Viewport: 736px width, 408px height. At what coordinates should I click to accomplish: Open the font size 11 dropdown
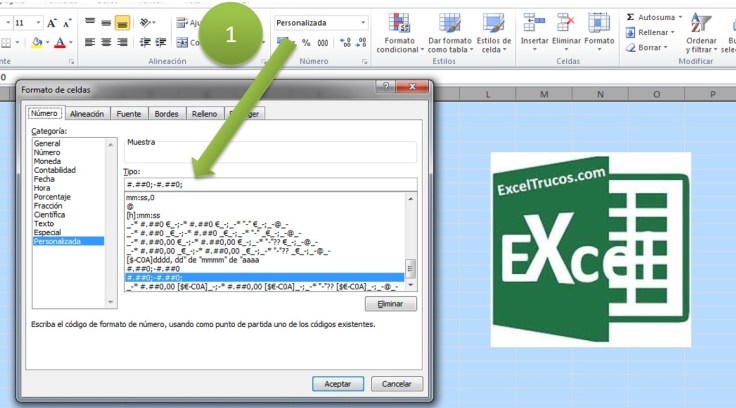click(x=38, y=23)
